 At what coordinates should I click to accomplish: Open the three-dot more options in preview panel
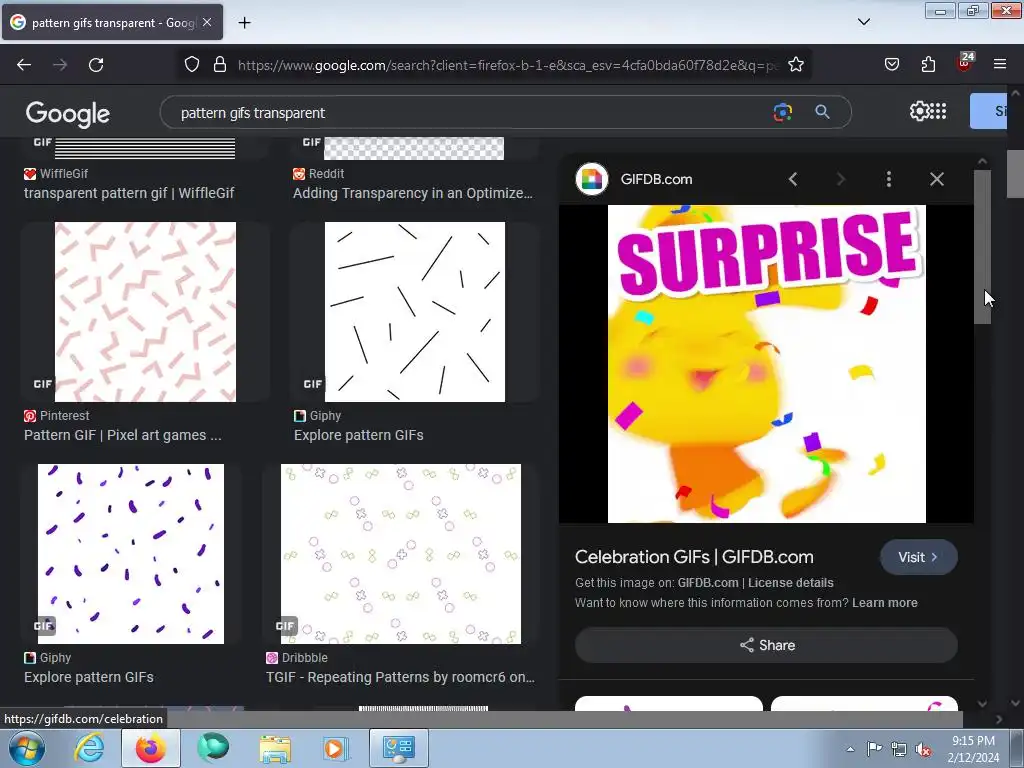[x=889, y=179]
